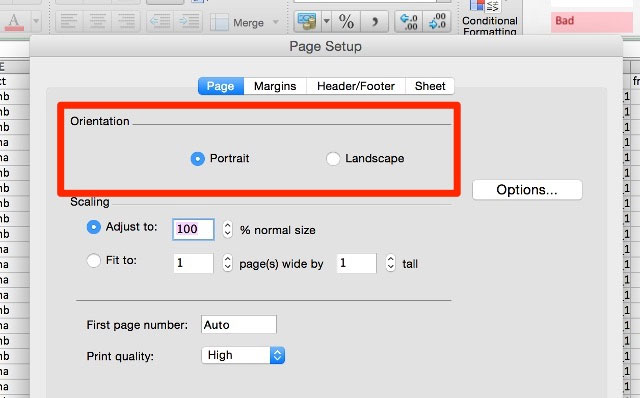640x398 pixels.
Task: Click the percent normal size field
Action: point(193,229)
